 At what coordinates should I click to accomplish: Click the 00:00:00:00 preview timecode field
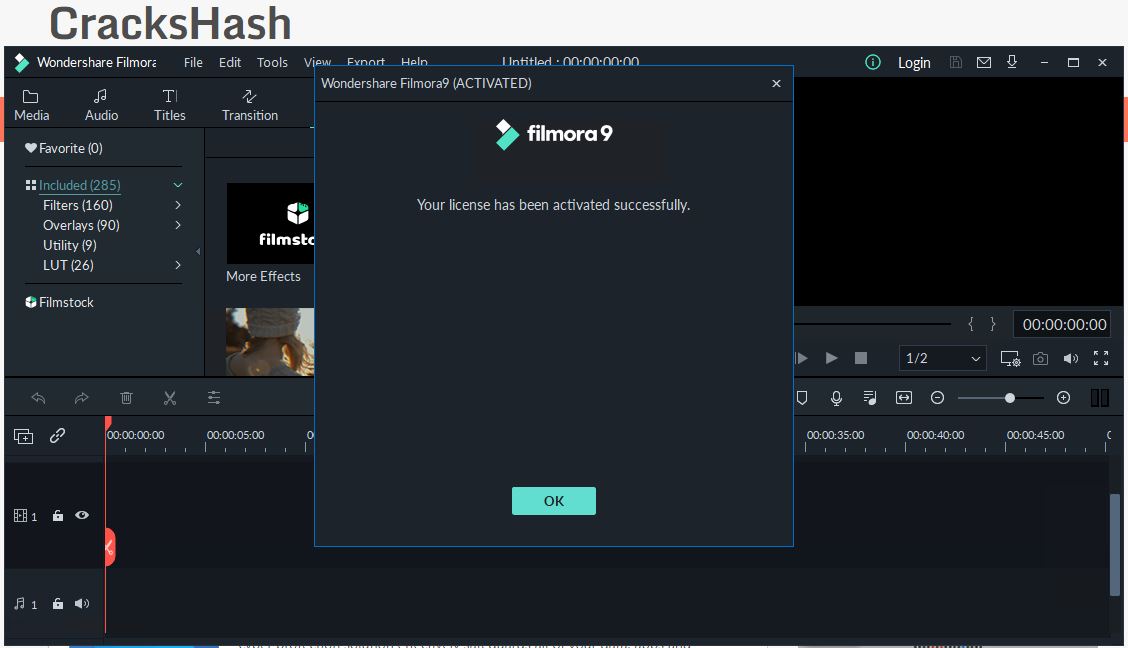click(1064, 324)
